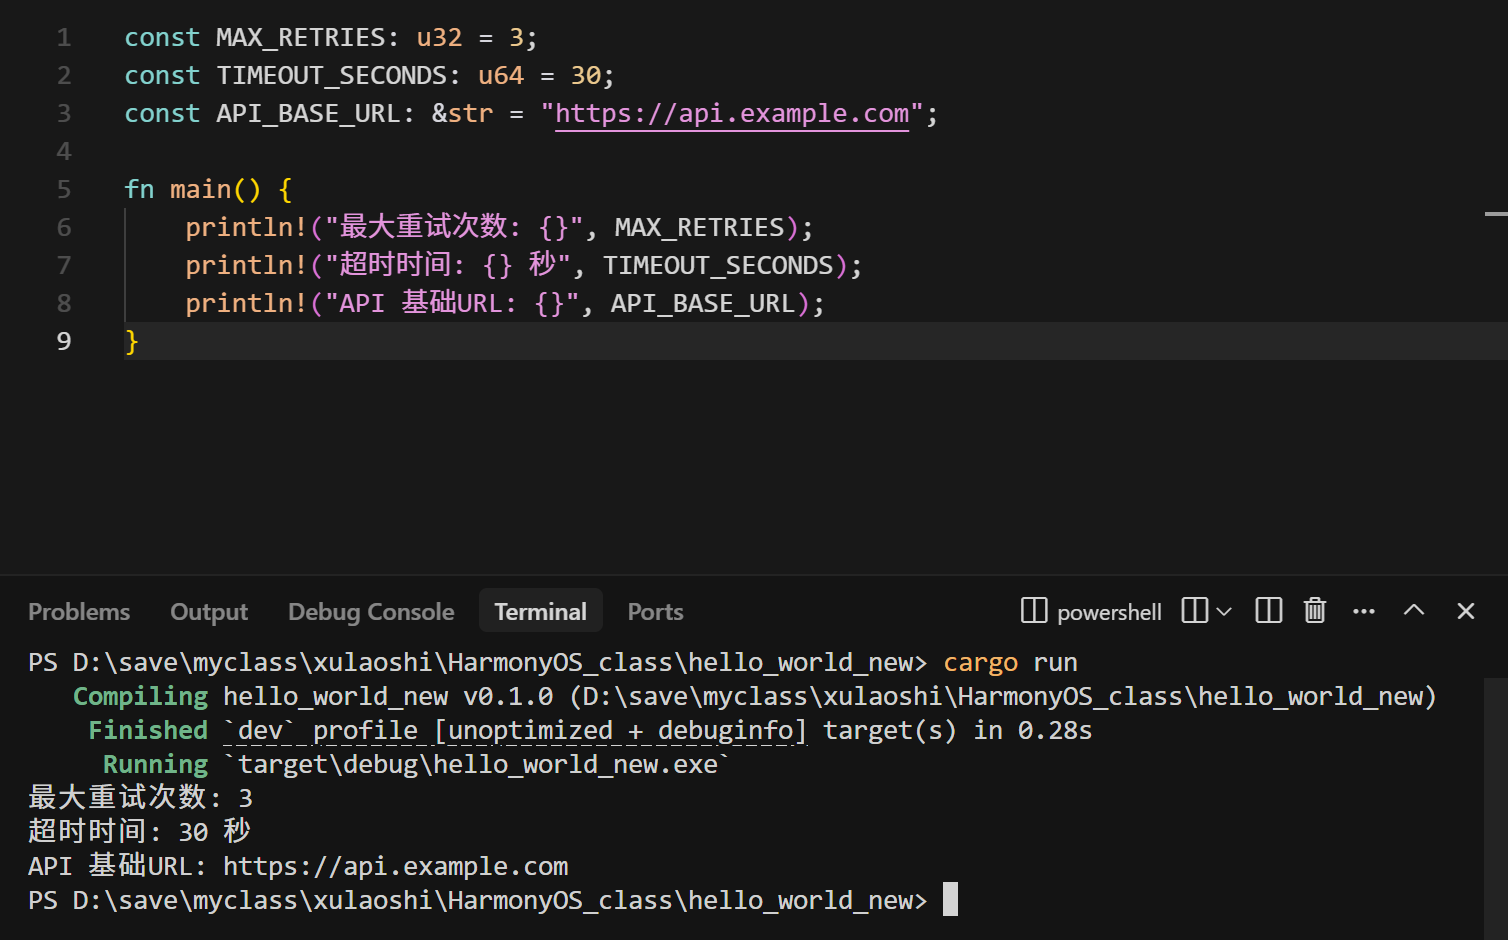
Task: Click line number 1 in the gutter
Action: point(64,38)
